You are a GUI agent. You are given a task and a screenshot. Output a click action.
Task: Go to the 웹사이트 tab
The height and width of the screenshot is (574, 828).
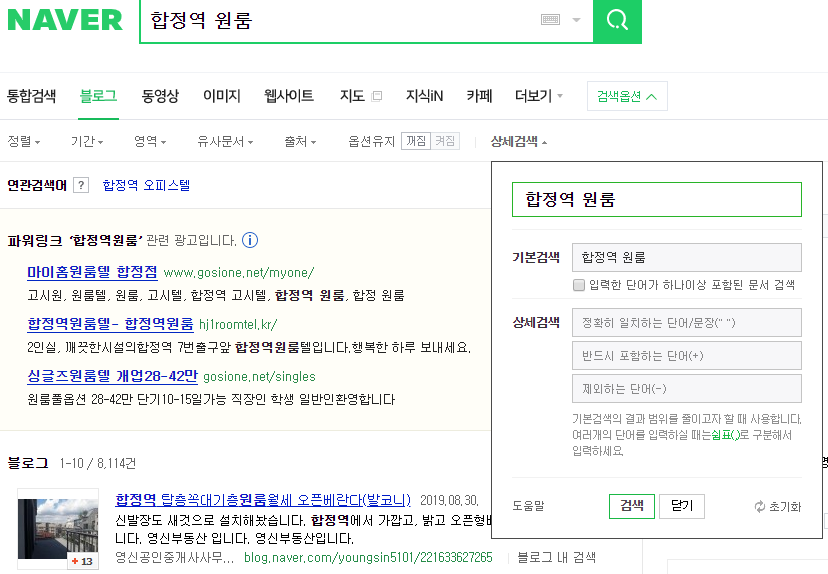[289, 96]
